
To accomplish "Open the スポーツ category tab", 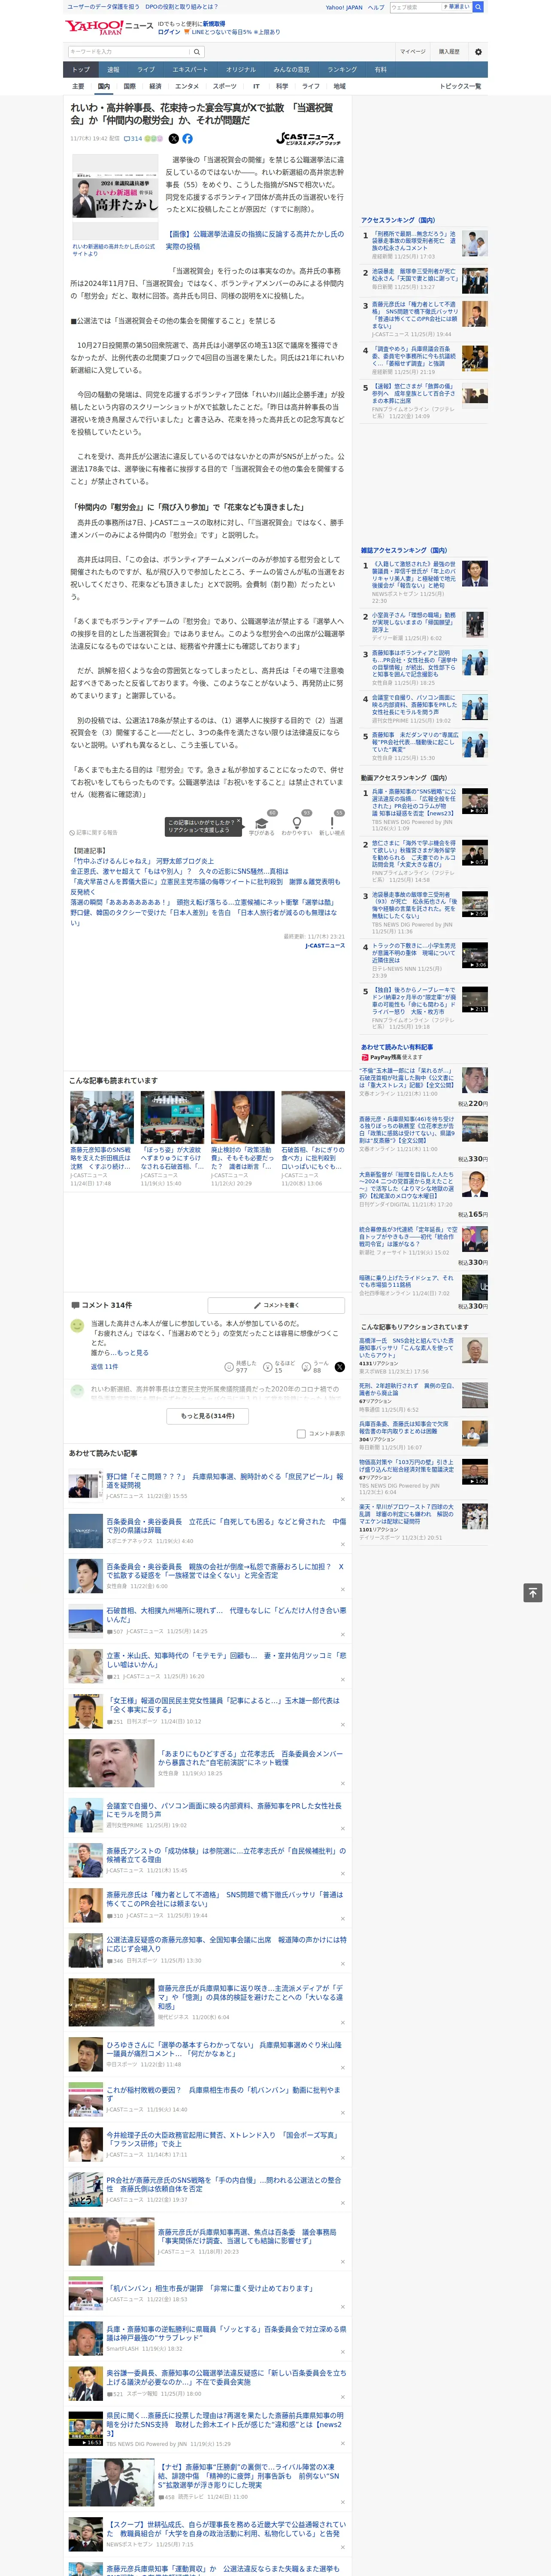I will coord(224,86).
